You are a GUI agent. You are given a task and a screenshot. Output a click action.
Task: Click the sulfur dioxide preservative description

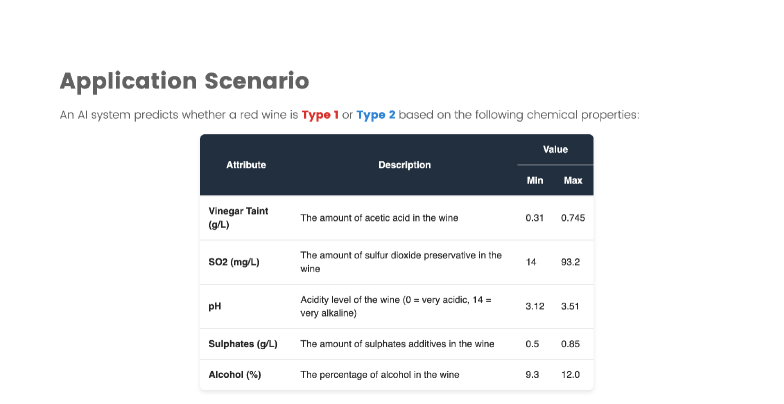400,262
